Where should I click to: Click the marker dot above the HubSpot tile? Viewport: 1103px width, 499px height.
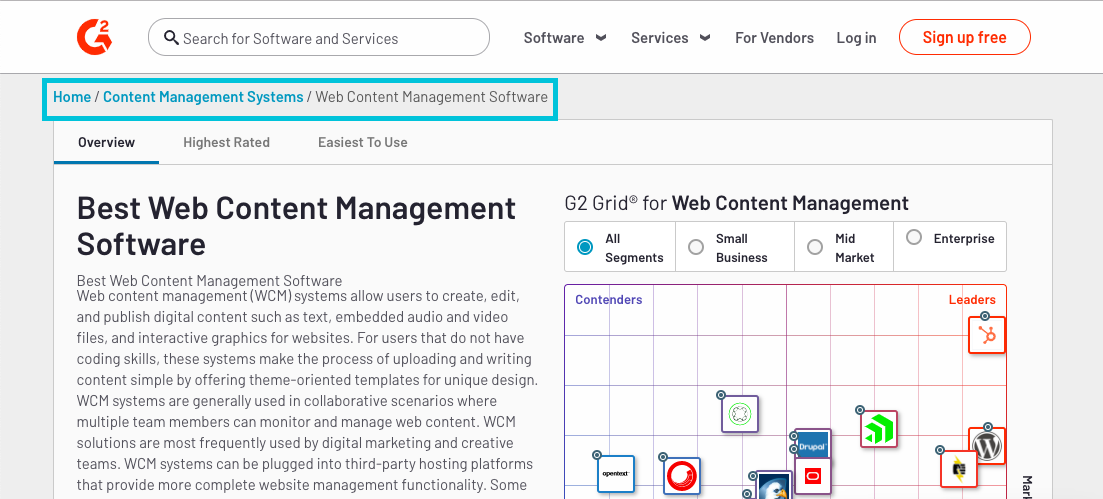(x=985, y=317)
